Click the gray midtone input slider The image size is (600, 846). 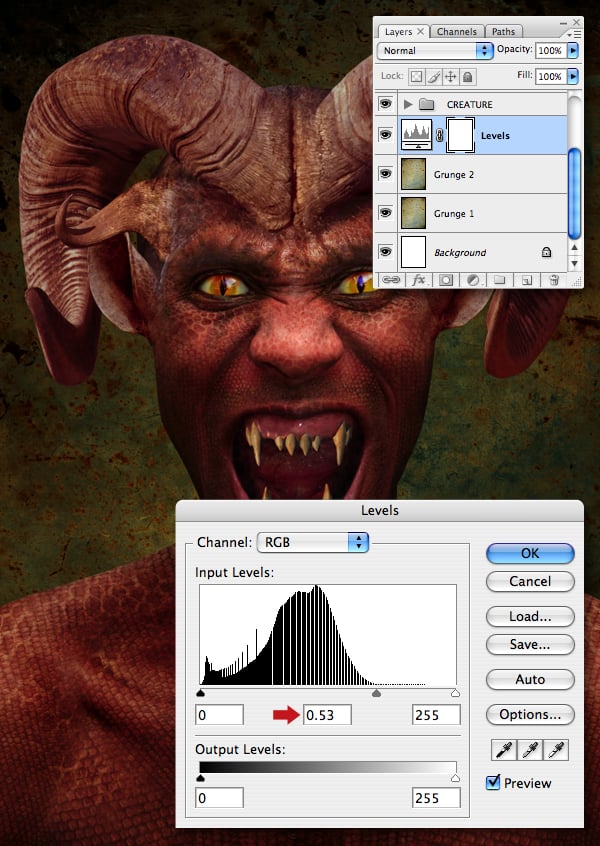(377, 693)
